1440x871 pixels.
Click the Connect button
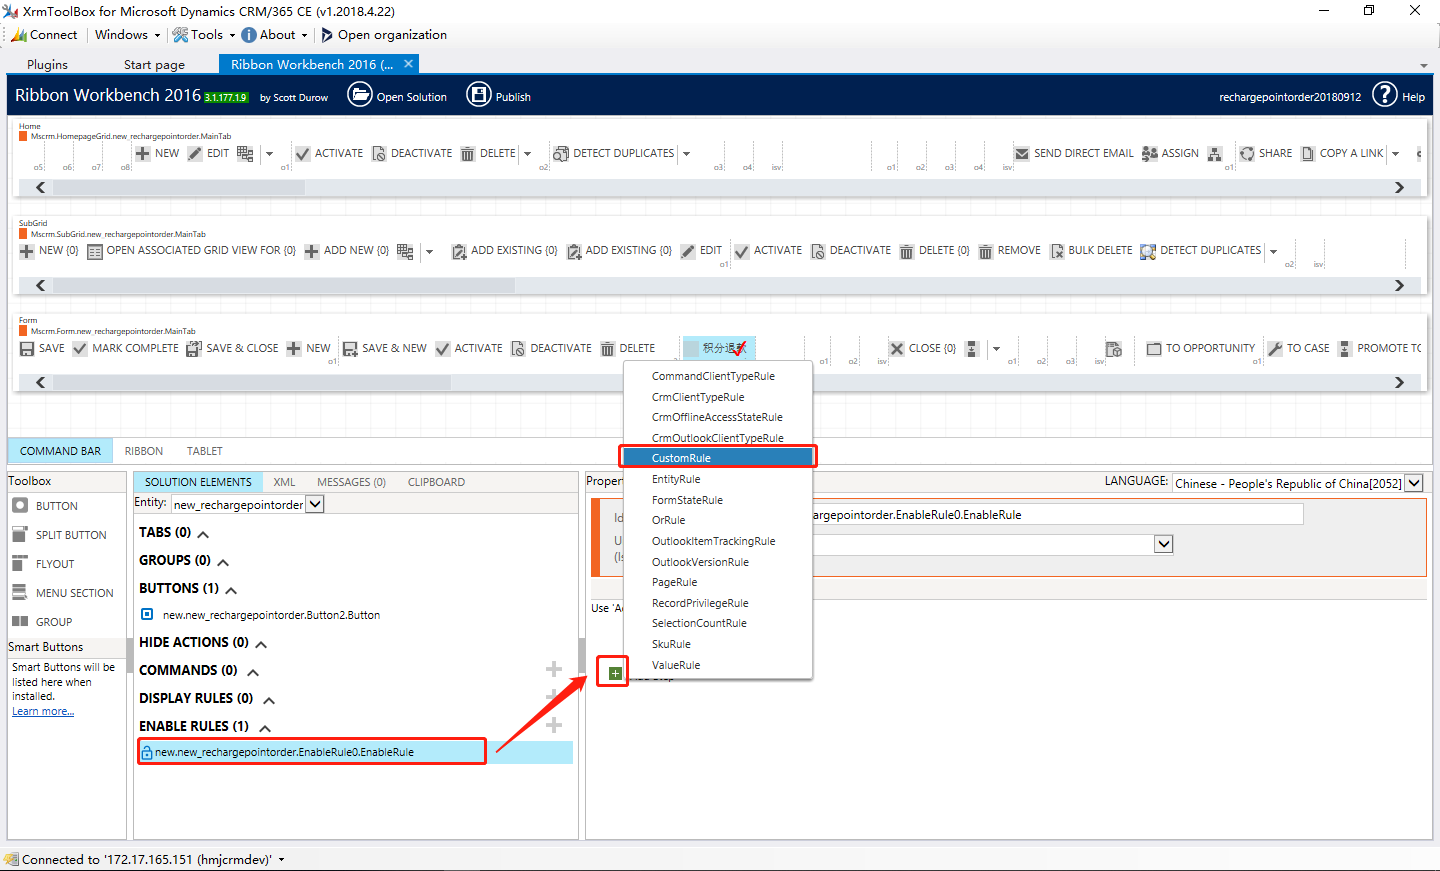pos(45,35)
